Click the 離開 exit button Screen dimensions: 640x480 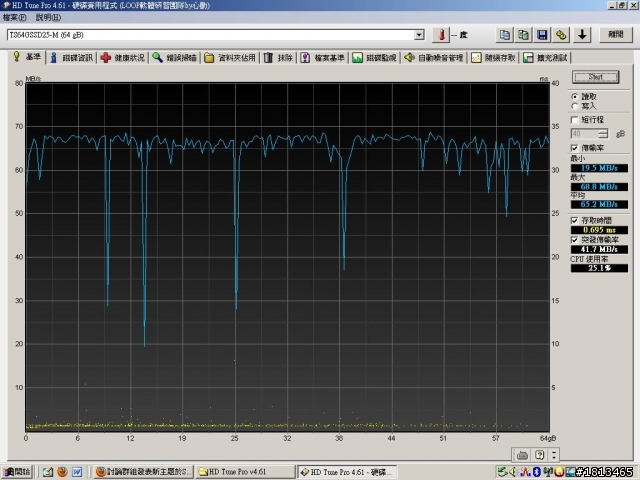616,35
